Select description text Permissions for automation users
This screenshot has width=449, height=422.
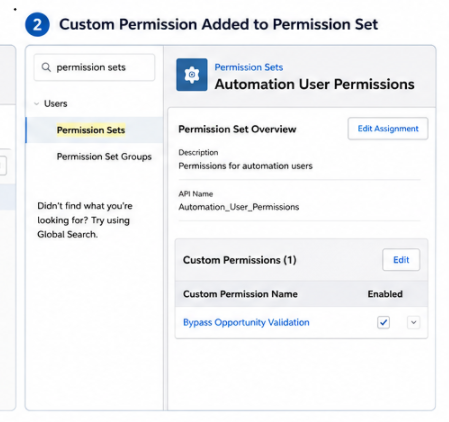[245, 166]
